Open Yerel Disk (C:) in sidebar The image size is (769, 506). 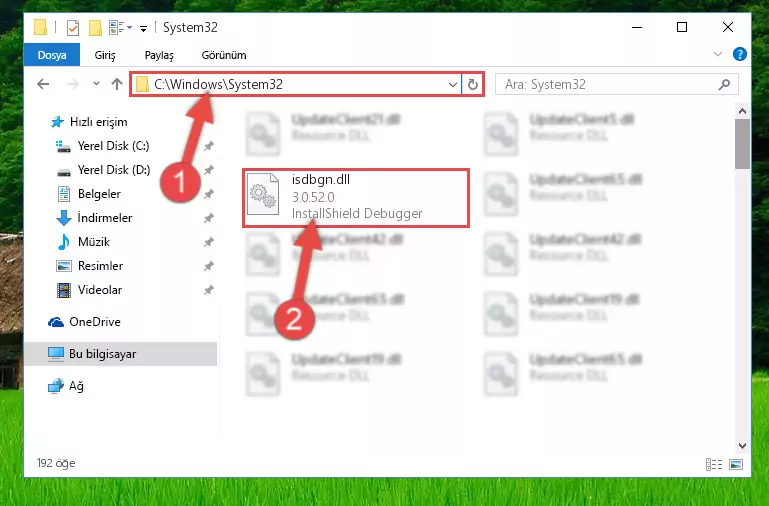click(102, 146)
